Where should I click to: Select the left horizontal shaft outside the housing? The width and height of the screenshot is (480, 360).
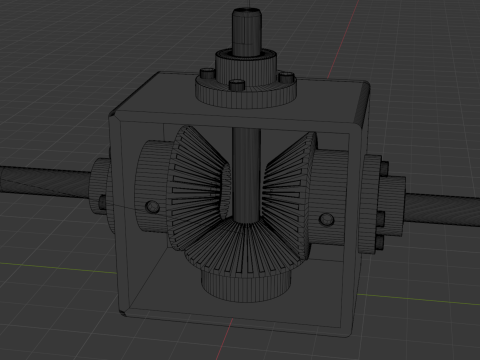pyautogui.click(x=45, y=183)
